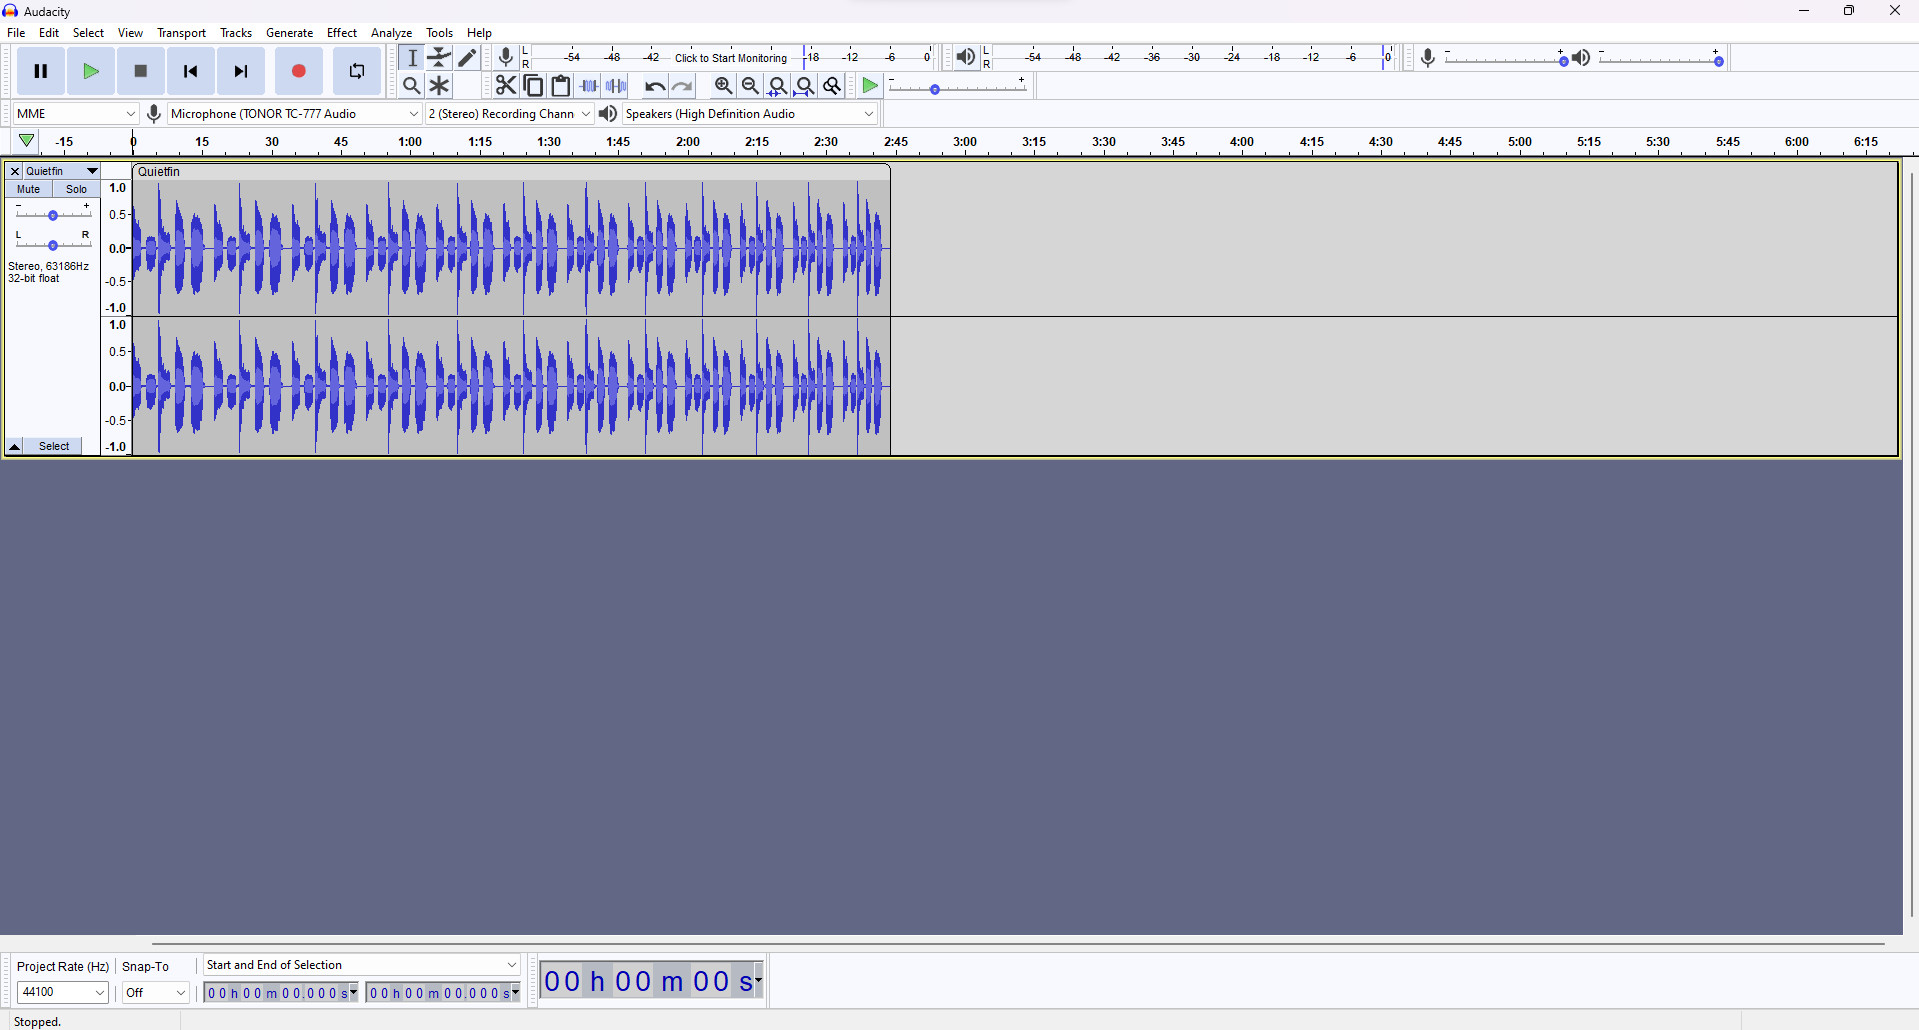1919x1030 pixels.
Task: Click the timeline options green triangle
Action: [27, 141]
